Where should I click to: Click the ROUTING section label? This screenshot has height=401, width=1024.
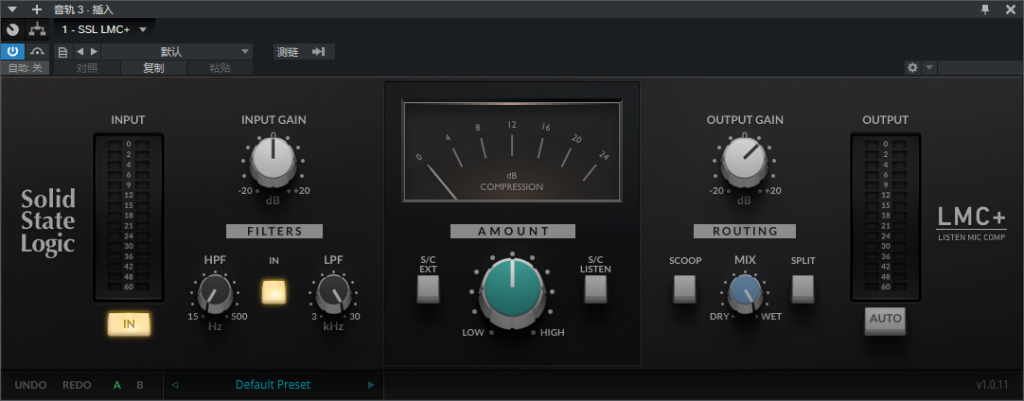point(745,231)
